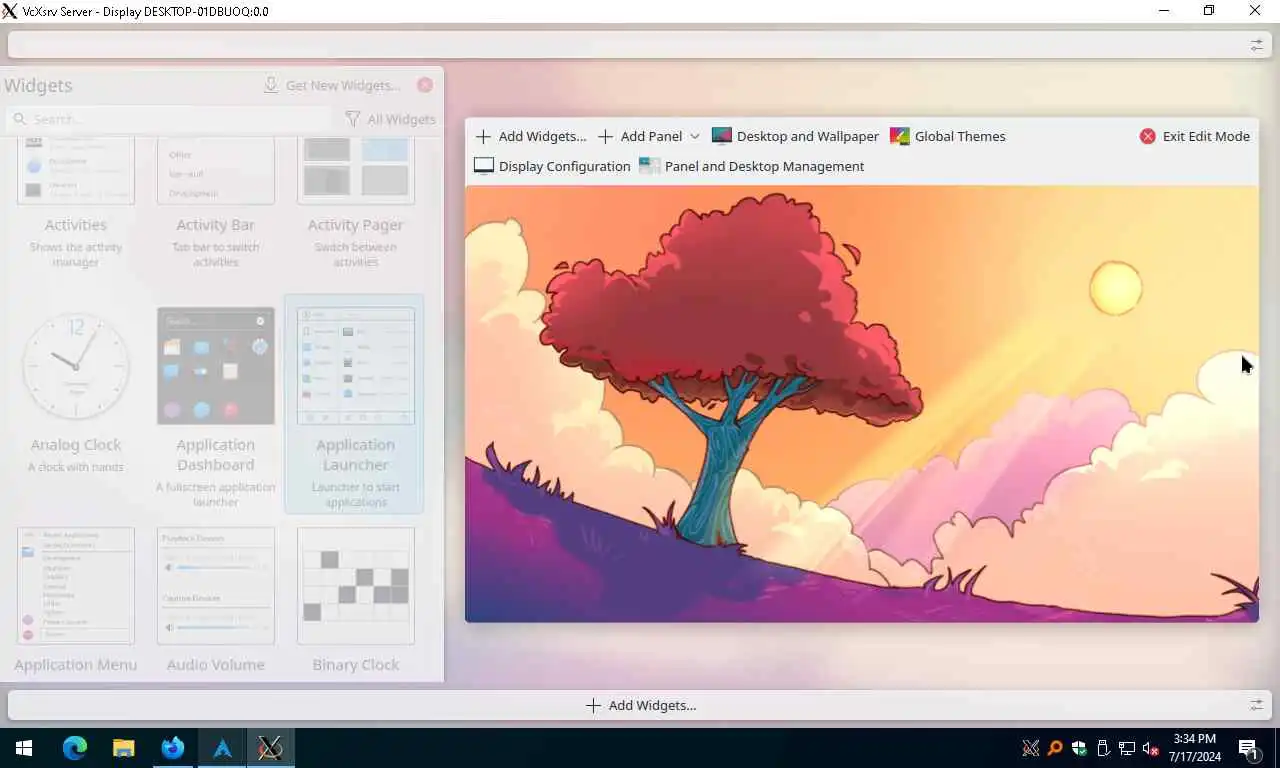Select the Activities widget
1280x768 pixels.
(x=75, y=204)
